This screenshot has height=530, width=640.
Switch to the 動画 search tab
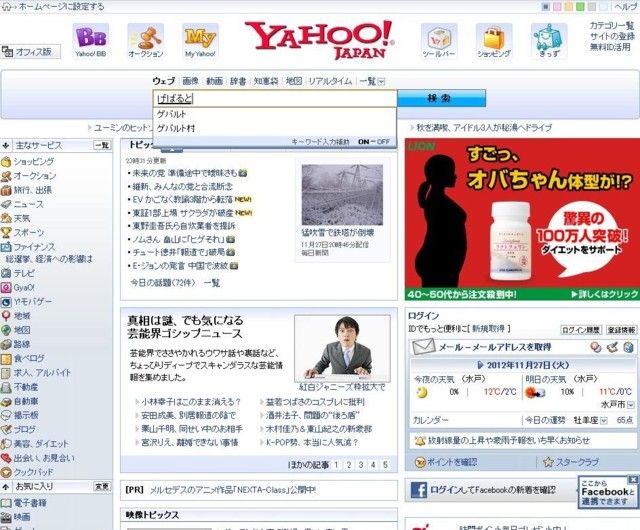pos(214,81)
